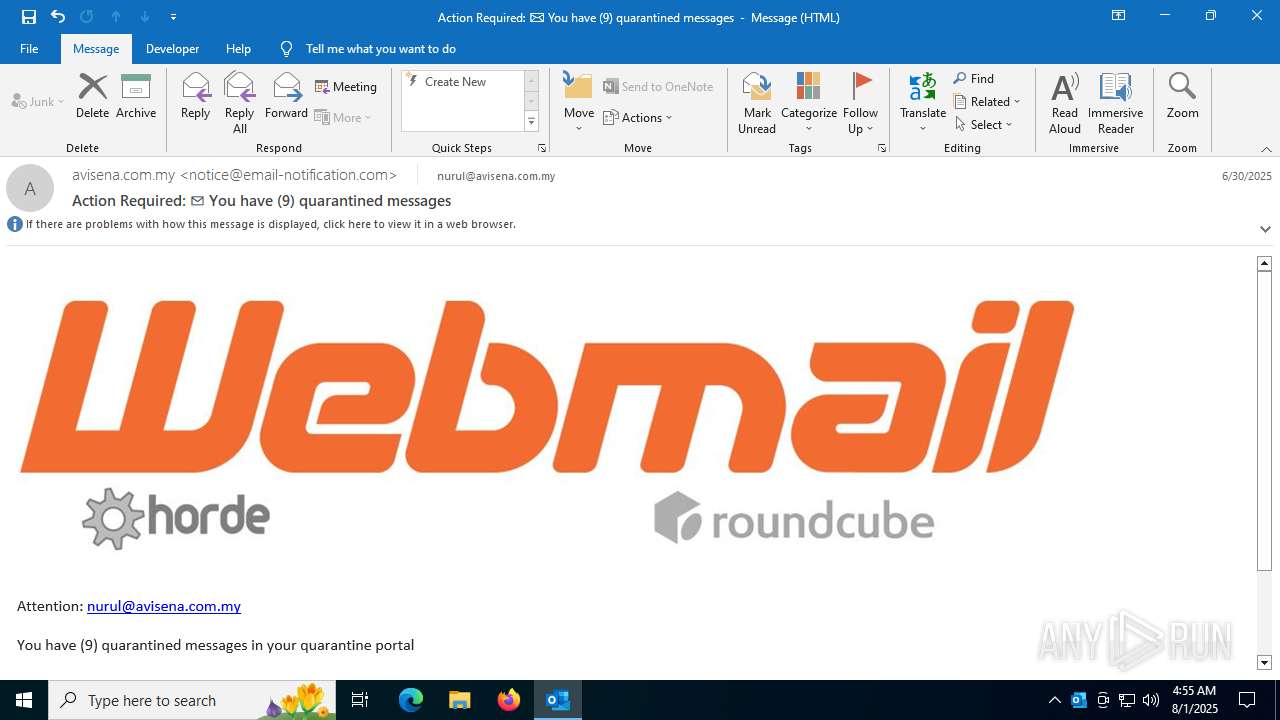Open the Zoom dialog

(1182, 96)
